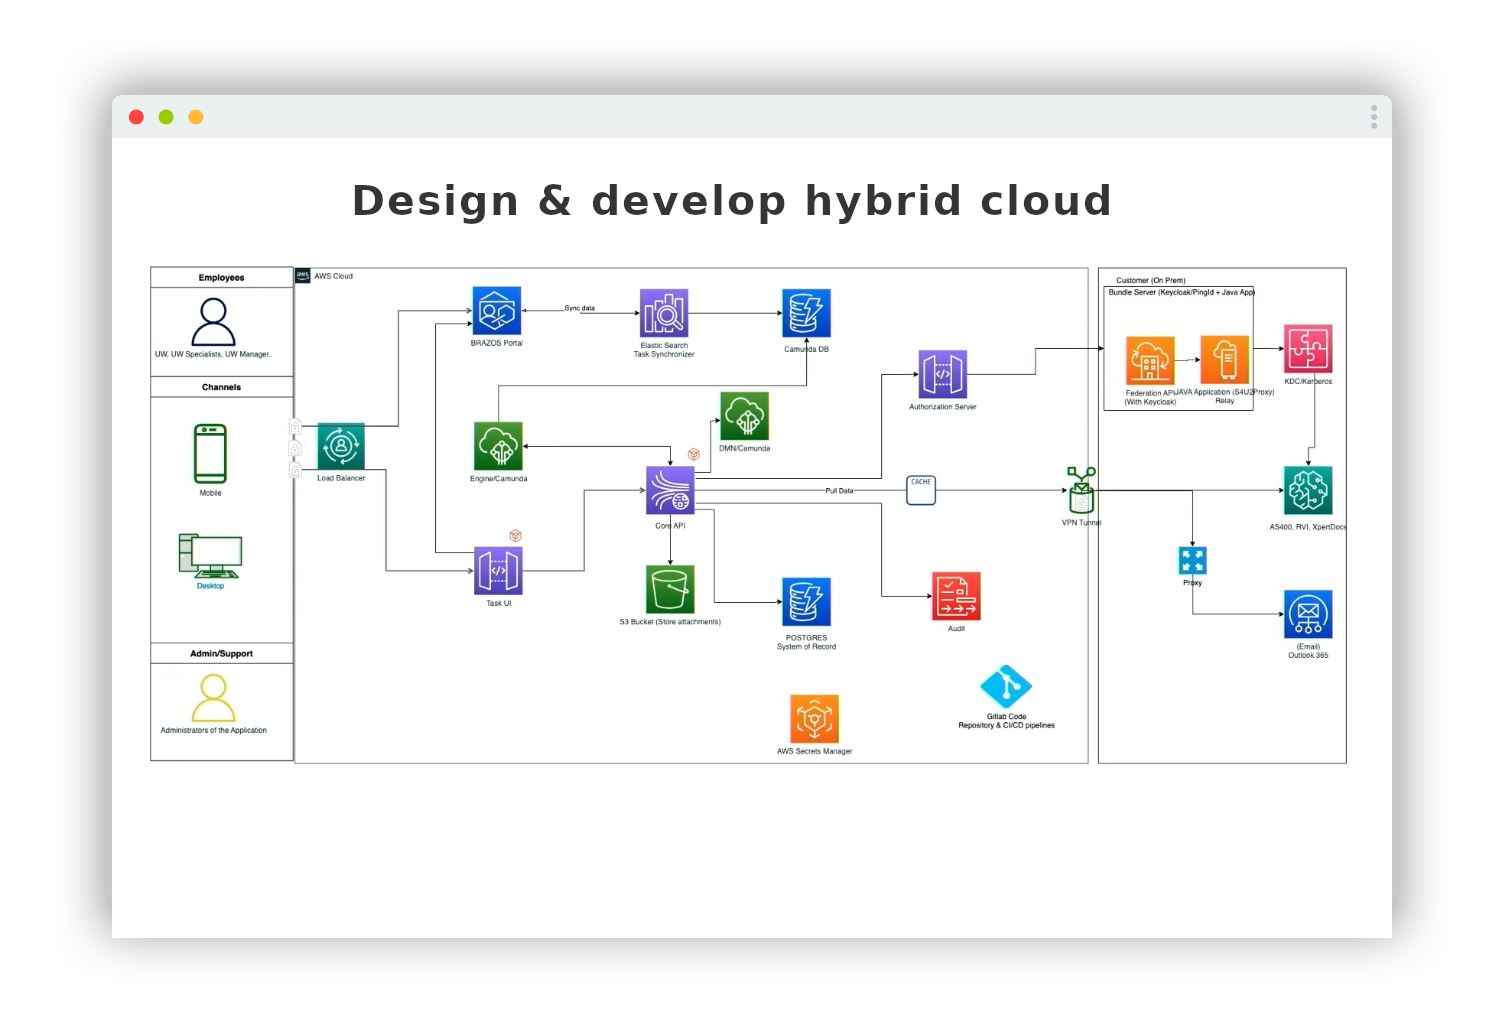Select the 'Employees' section header

tap(221, 278)
